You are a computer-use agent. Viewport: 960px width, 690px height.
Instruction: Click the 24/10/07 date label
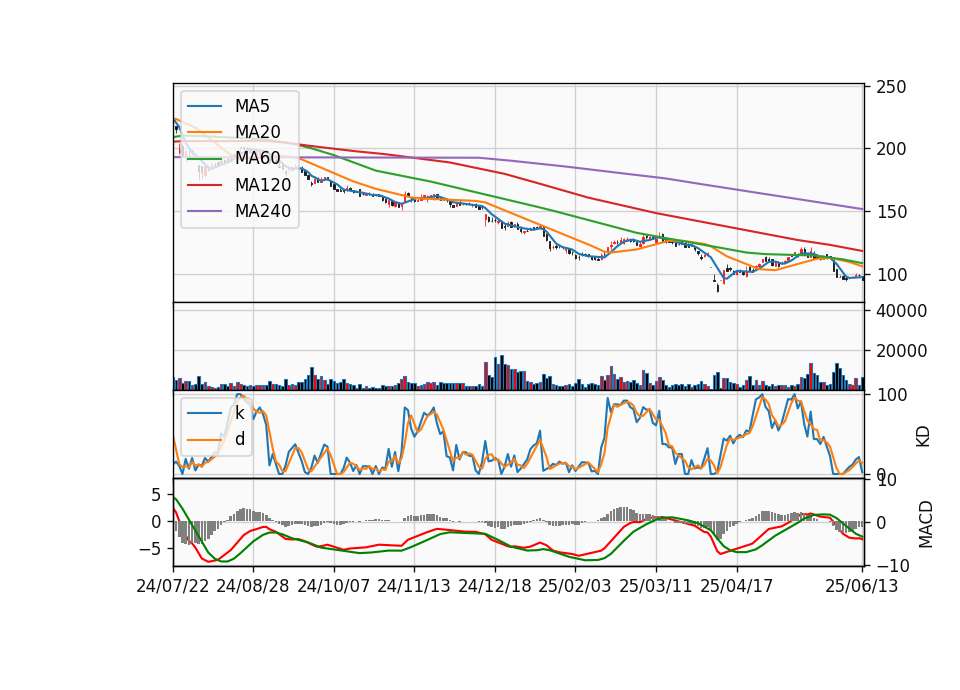tap(334, 586)
